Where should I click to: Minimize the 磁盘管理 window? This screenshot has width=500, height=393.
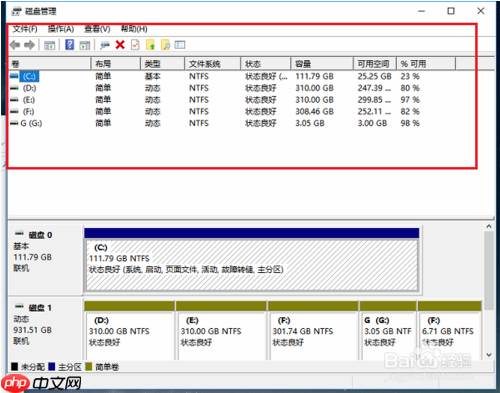point(422,11)
